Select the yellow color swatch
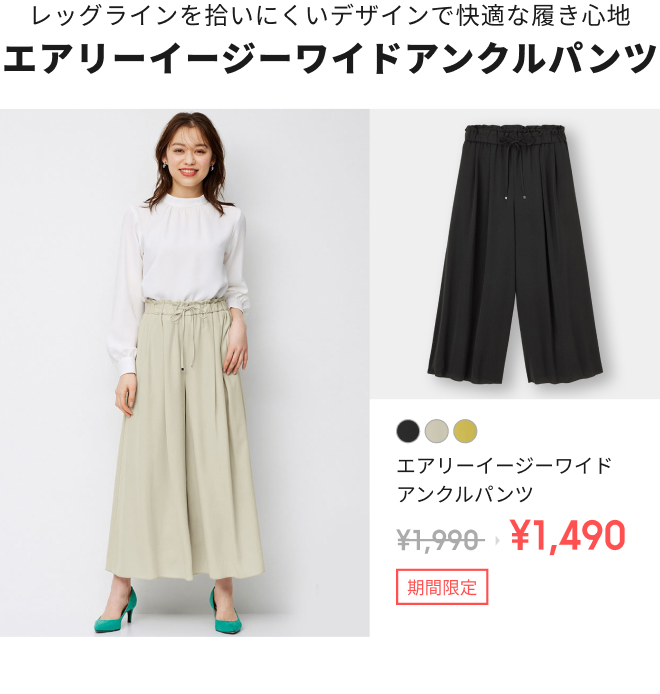660x694 pixels. coord(465,431)
